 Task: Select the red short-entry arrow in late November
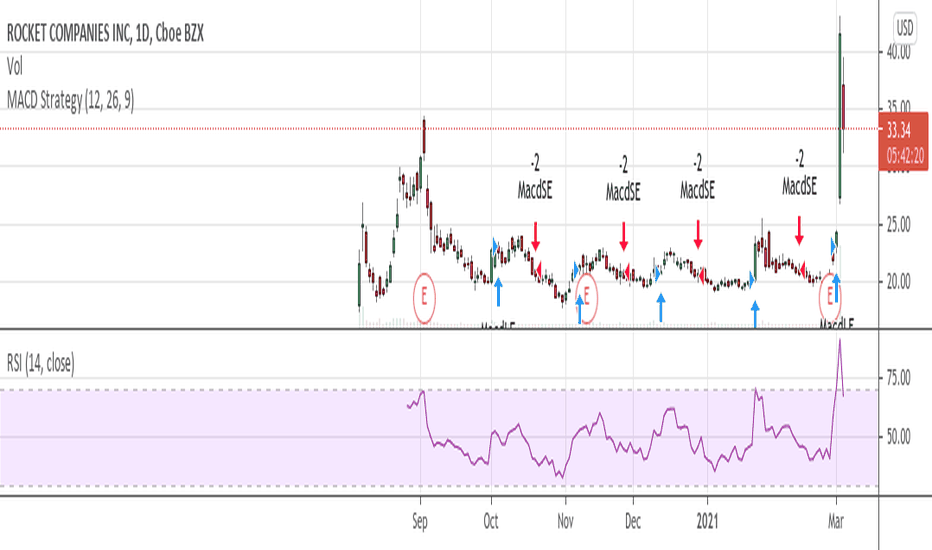coord(624,236)
